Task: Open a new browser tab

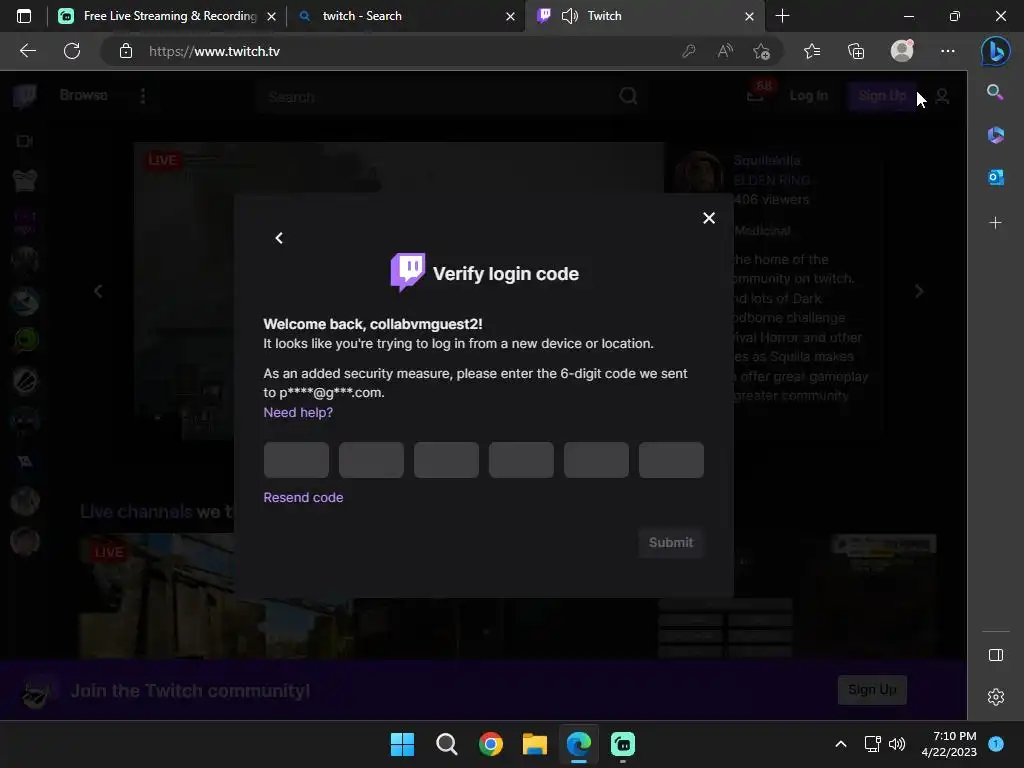Action: (x=782, y=16)
